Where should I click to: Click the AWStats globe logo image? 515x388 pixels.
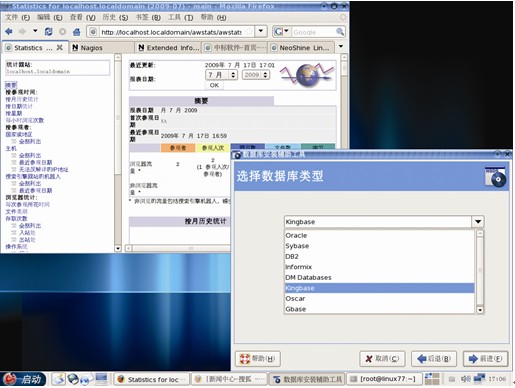[x=307, y=75]
